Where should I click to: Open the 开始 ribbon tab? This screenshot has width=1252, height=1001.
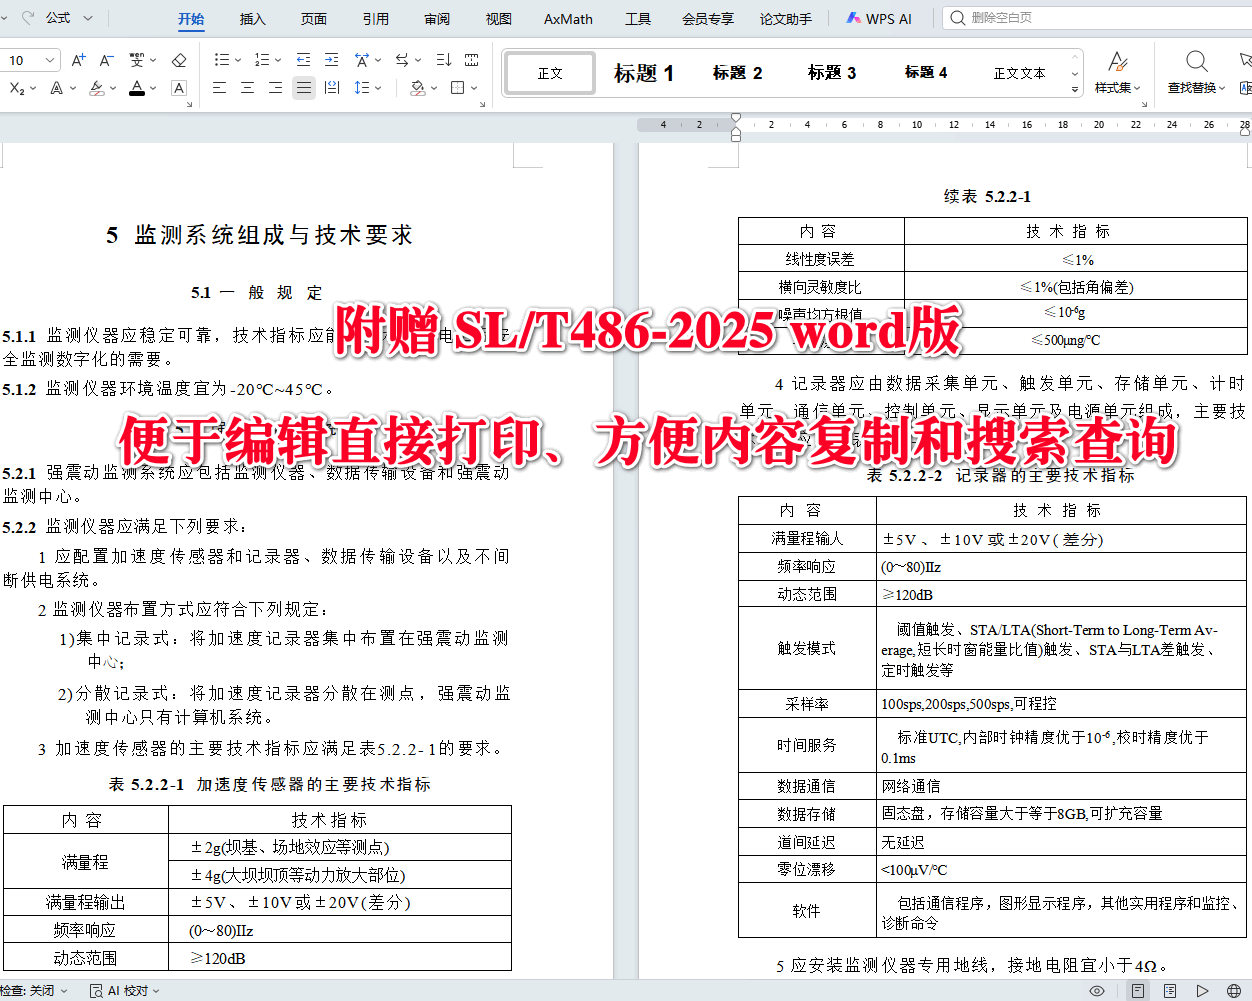[191, 19]
